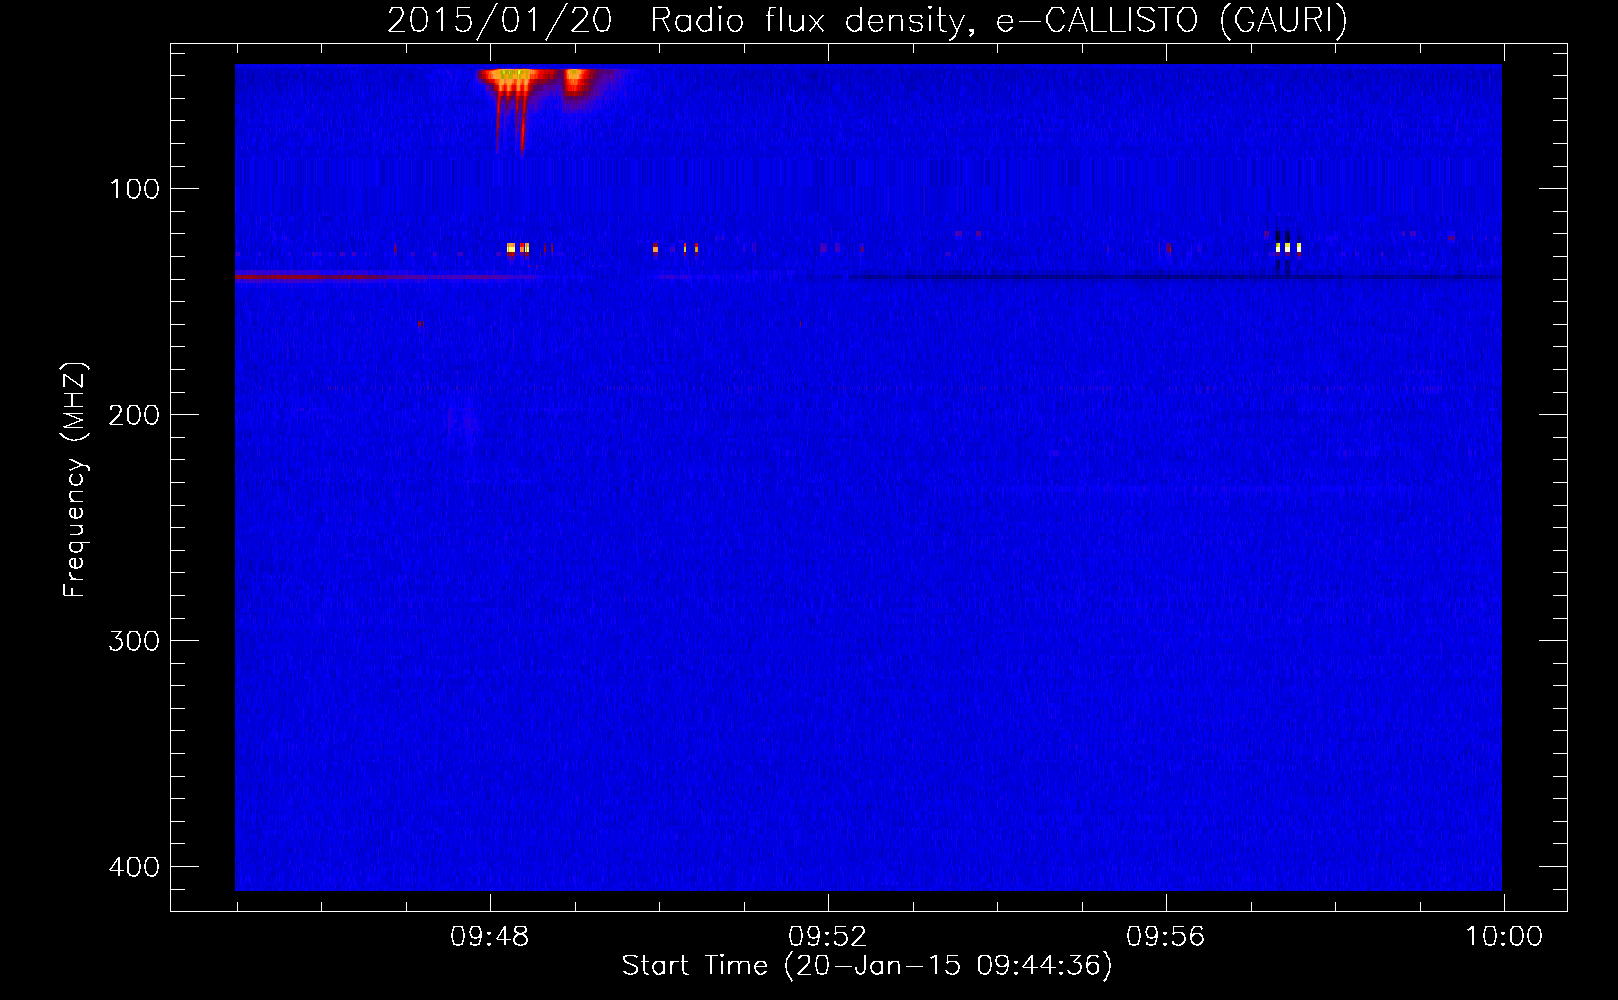
Task: Click the 100 frequency tick label
Action: point(134,189)
